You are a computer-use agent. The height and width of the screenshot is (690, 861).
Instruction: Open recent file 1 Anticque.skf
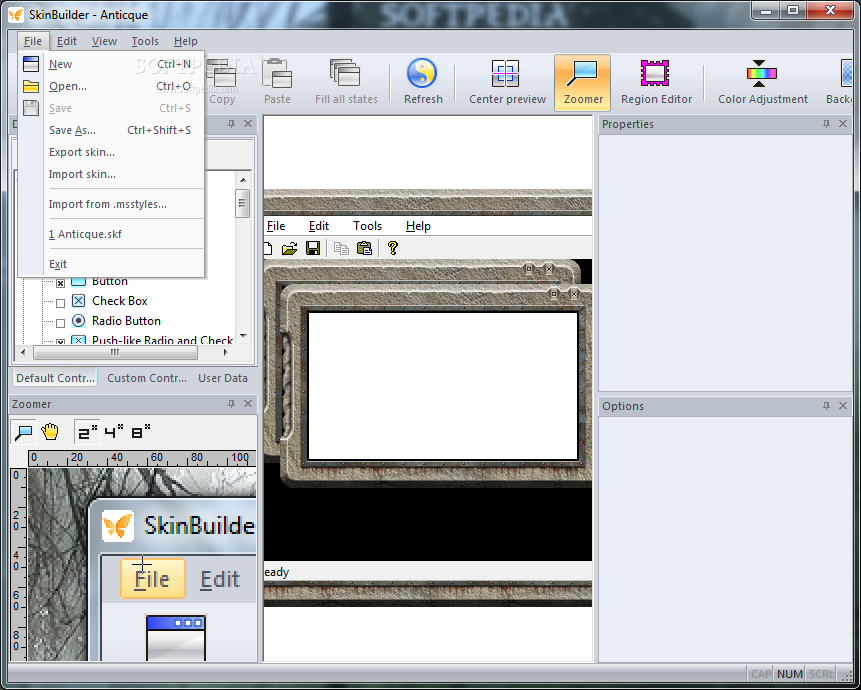(x=111, y=234)
